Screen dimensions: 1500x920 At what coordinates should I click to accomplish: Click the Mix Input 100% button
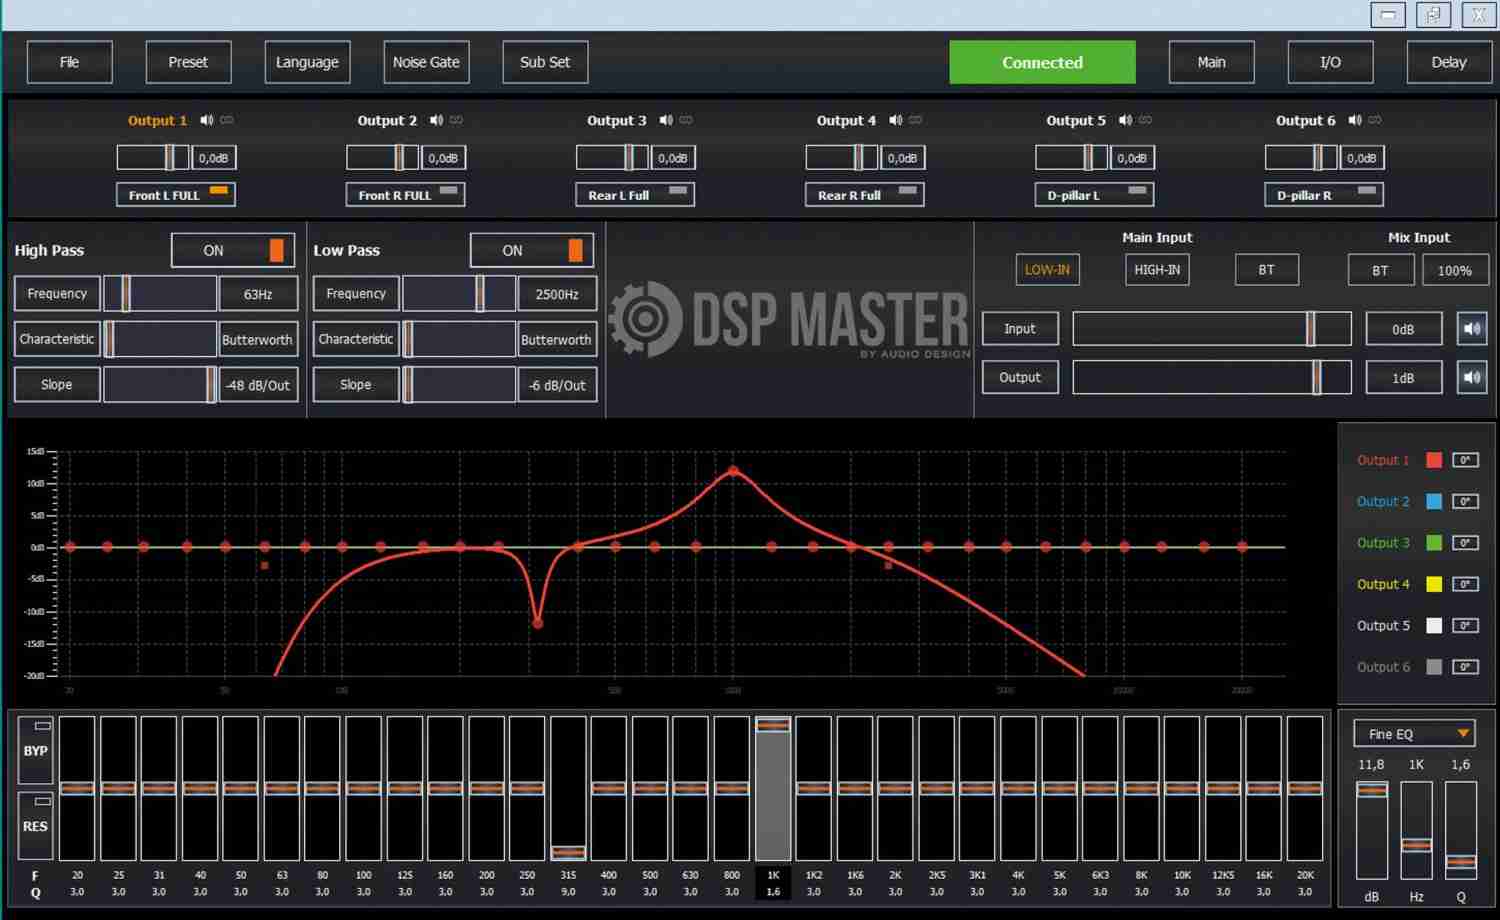pos(1454,270)
